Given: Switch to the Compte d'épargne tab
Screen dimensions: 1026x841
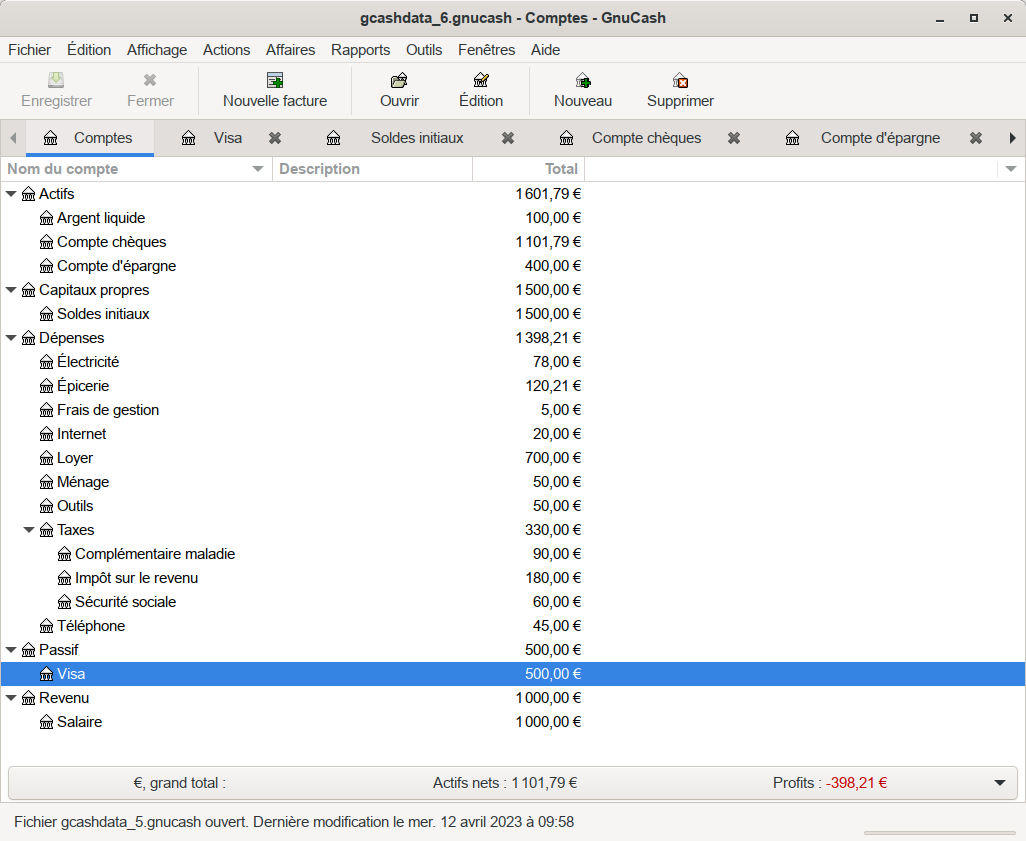Looking at the screenshot, I should [x=879, y=138].
